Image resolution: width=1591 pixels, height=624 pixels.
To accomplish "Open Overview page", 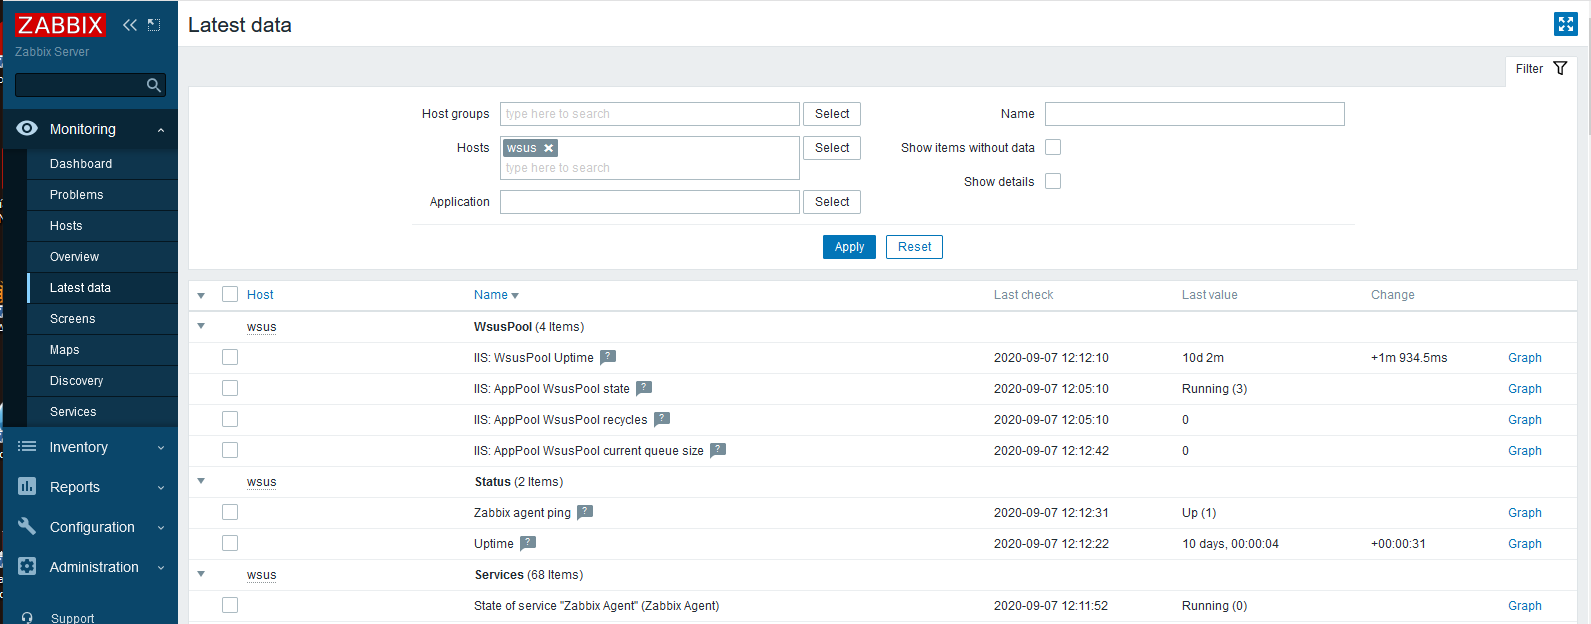I will tap(75, 257).
